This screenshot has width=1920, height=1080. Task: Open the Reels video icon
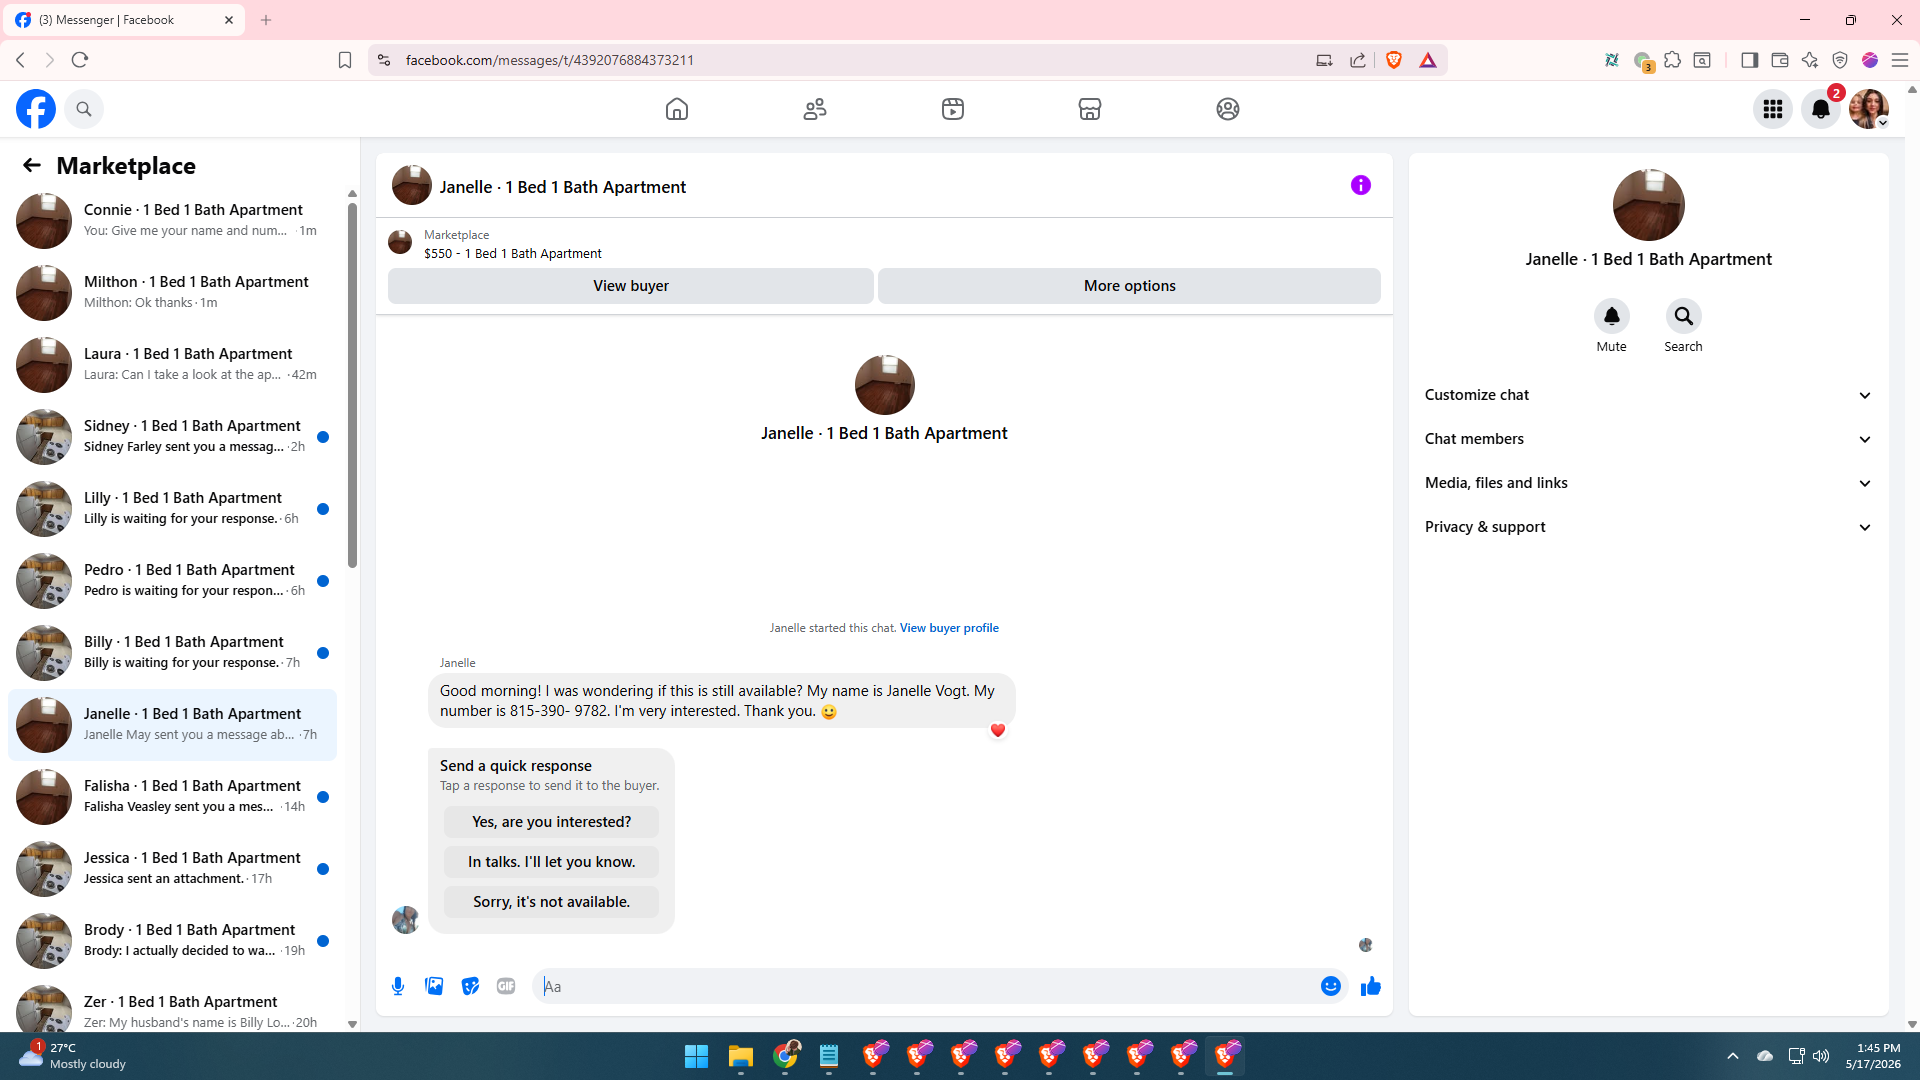pos(953,109)
